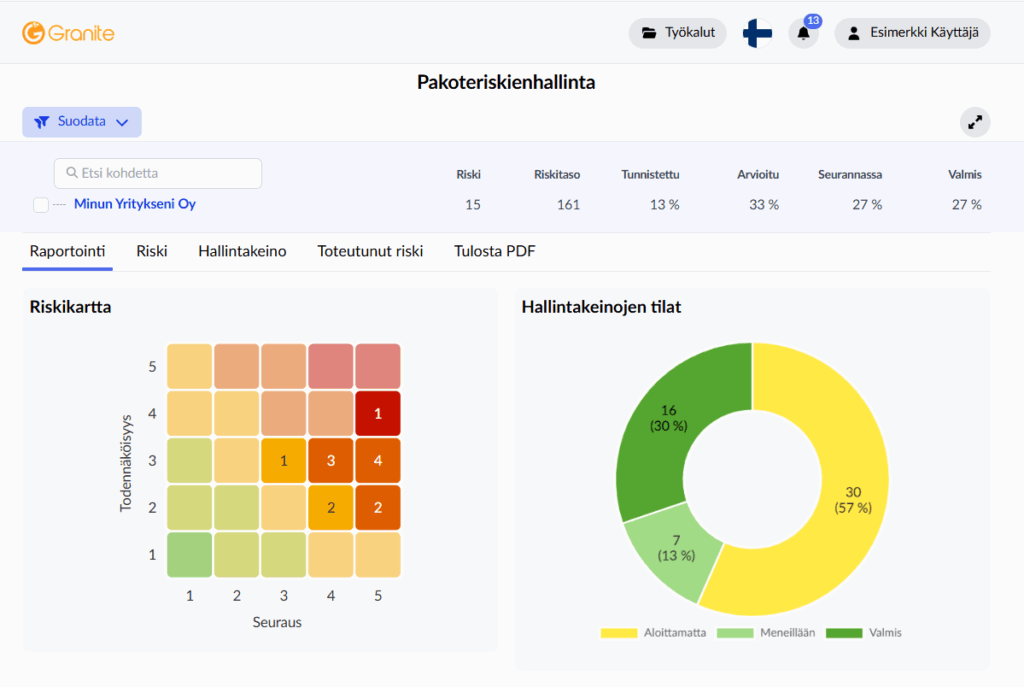Click the magnifier icon in search field
This screenshot has height=687, width=1024.
(x=72, y=173)
